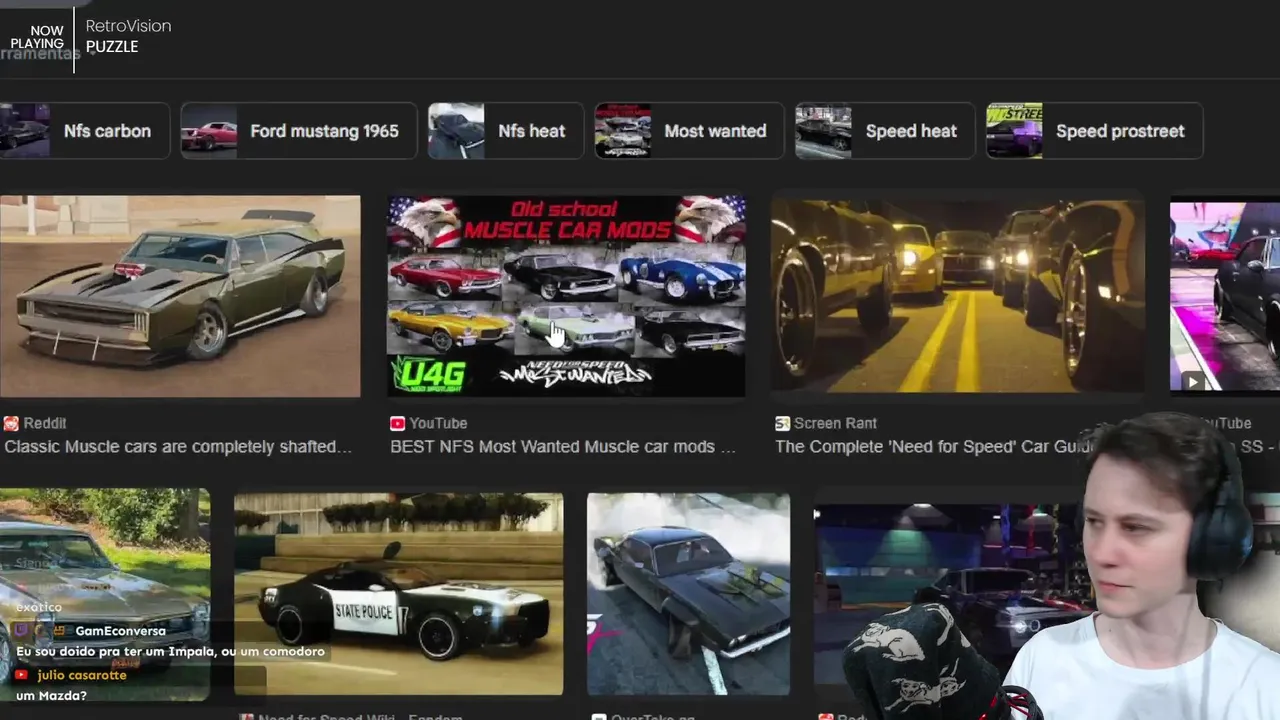This screenshot has height=720, width=1280.
Task: Select the Speed prostreet filter chip
Action: 1094,131
